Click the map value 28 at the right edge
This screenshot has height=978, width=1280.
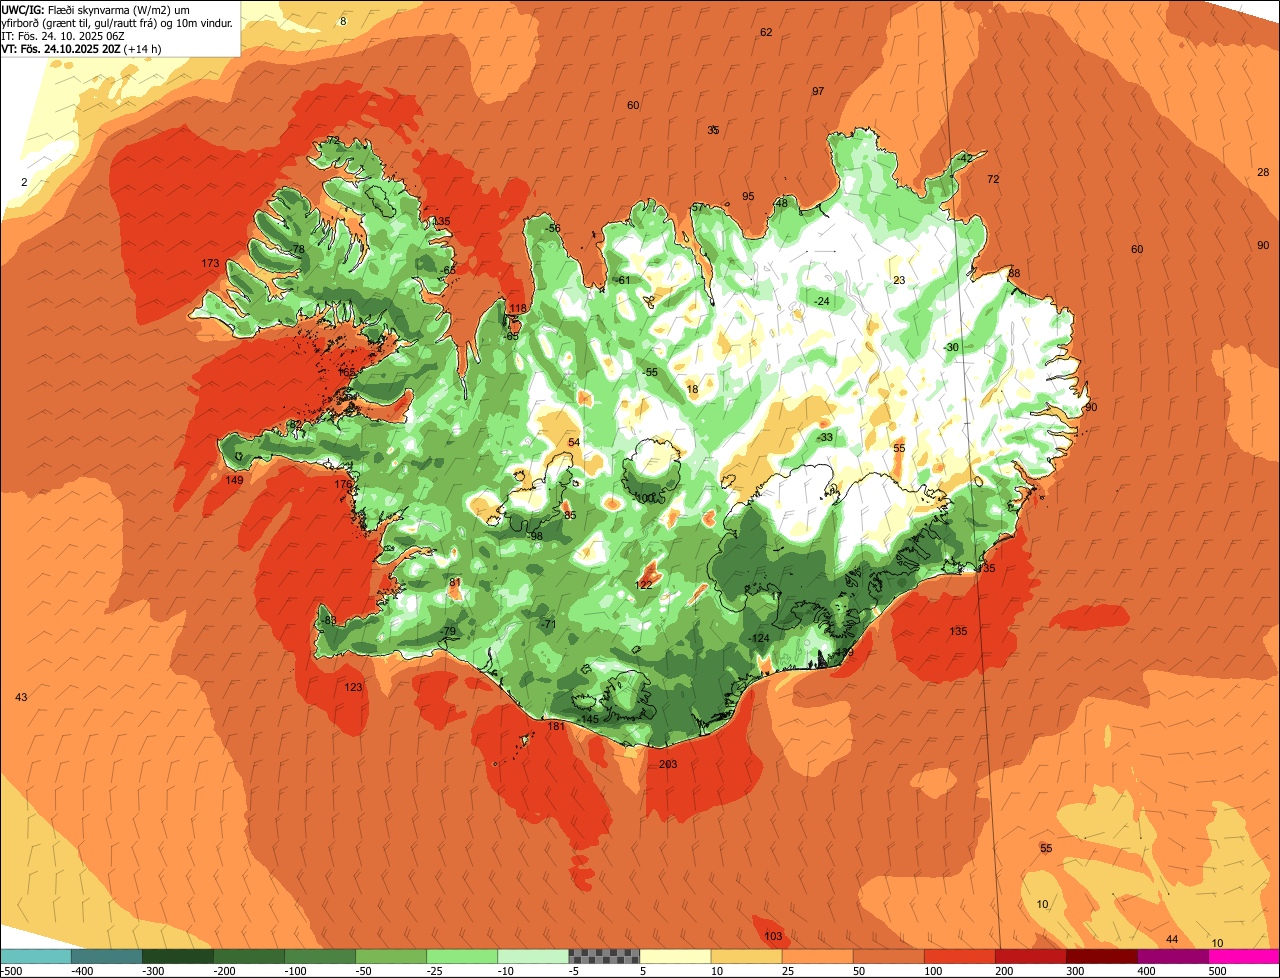coord(1263,173)
